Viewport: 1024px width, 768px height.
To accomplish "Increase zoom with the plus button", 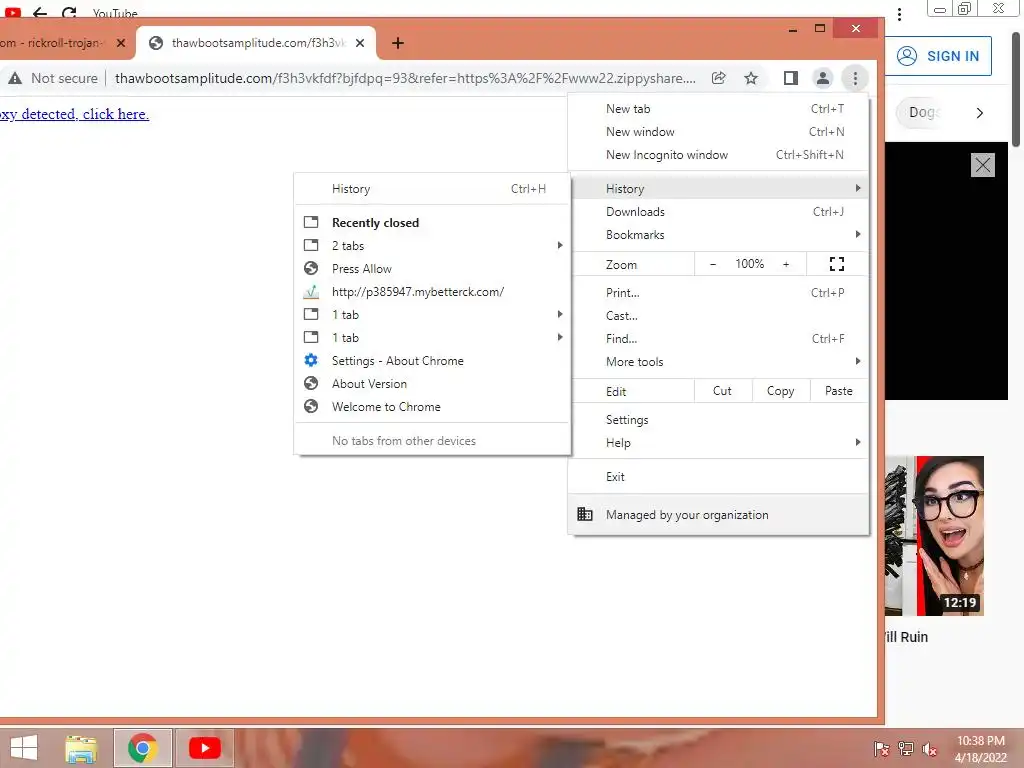I will (786, 264).
